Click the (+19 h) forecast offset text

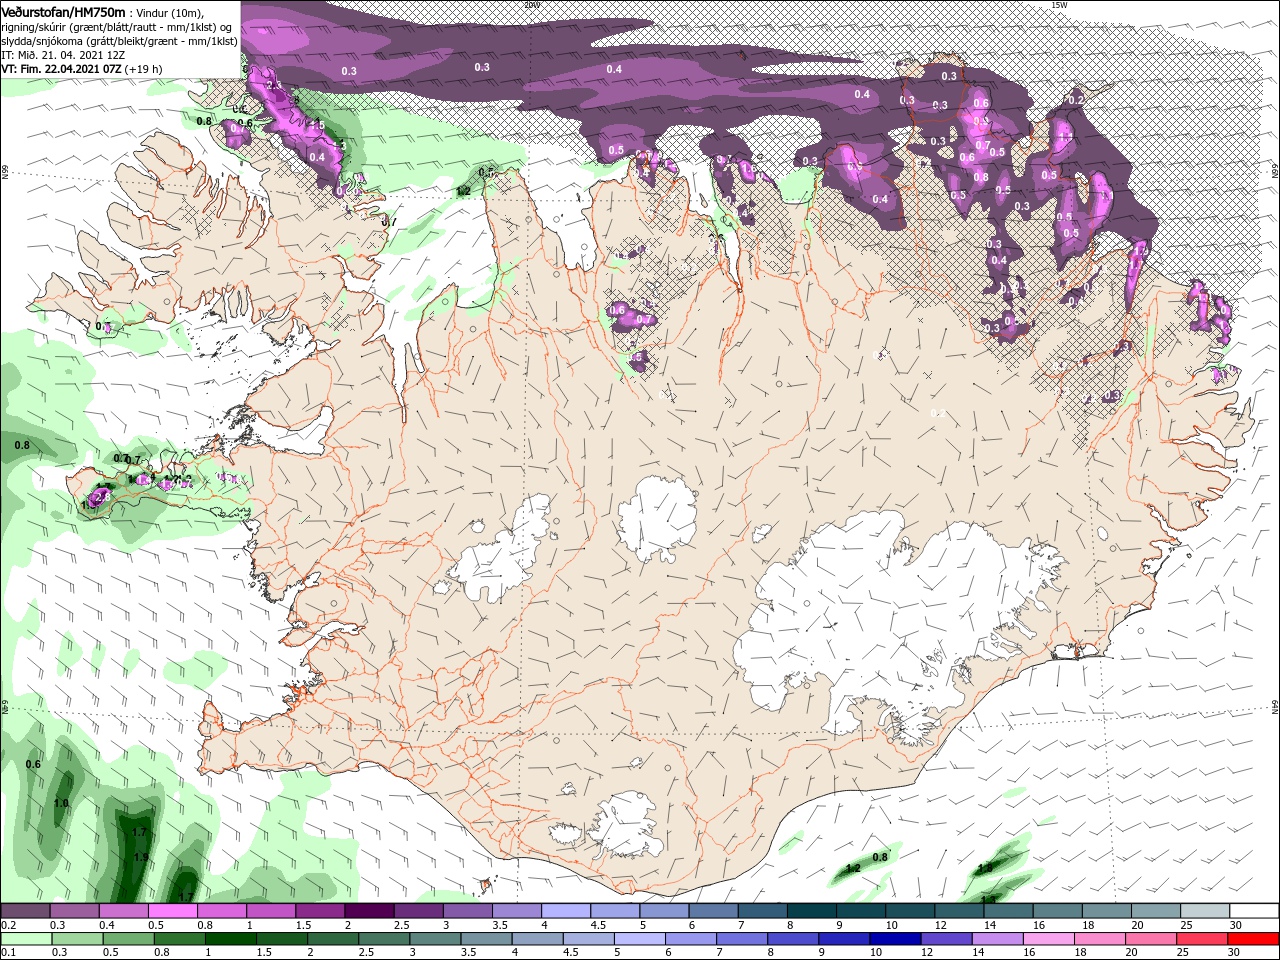point(144,69)
